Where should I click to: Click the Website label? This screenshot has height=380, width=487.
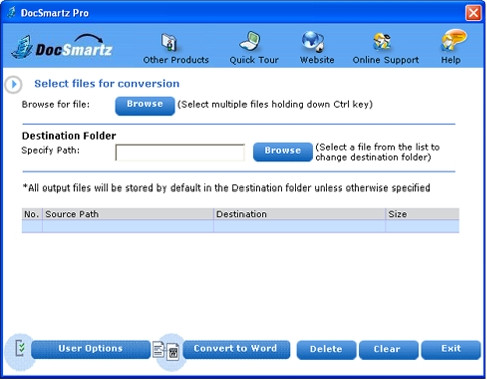pos(317,60)
